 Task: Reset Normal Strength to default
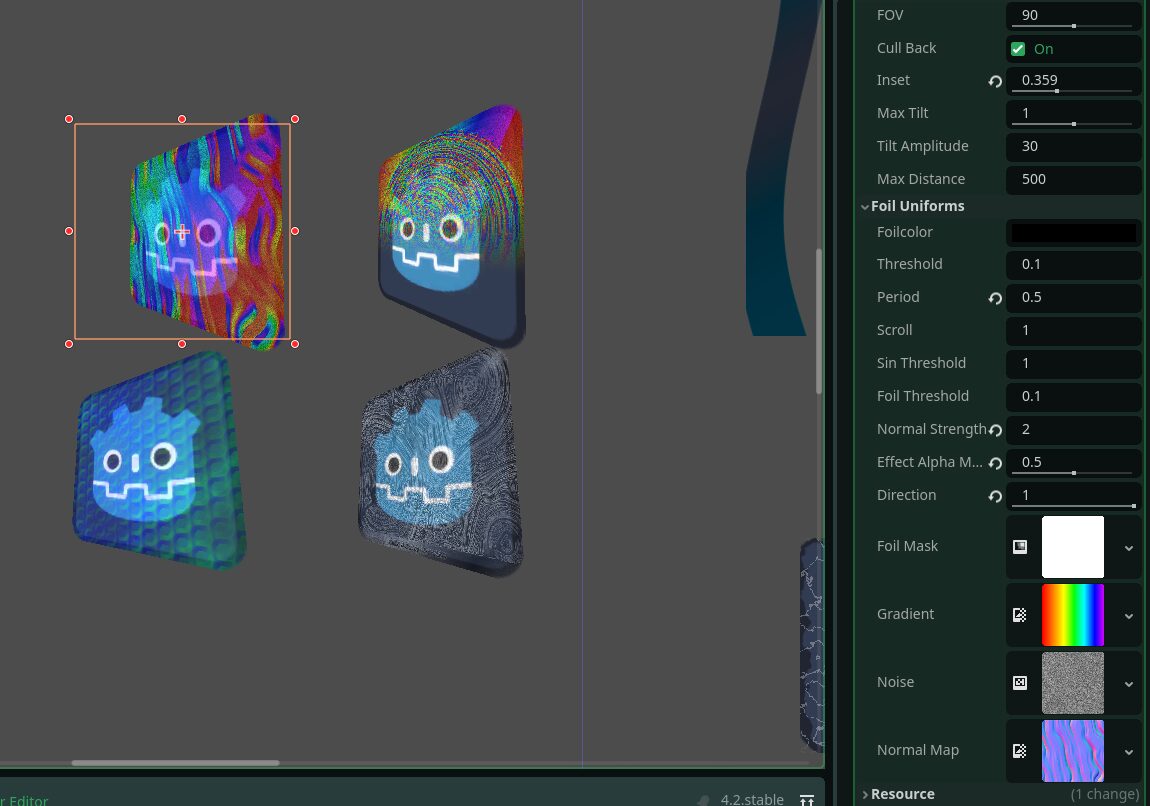pos(995,430)
